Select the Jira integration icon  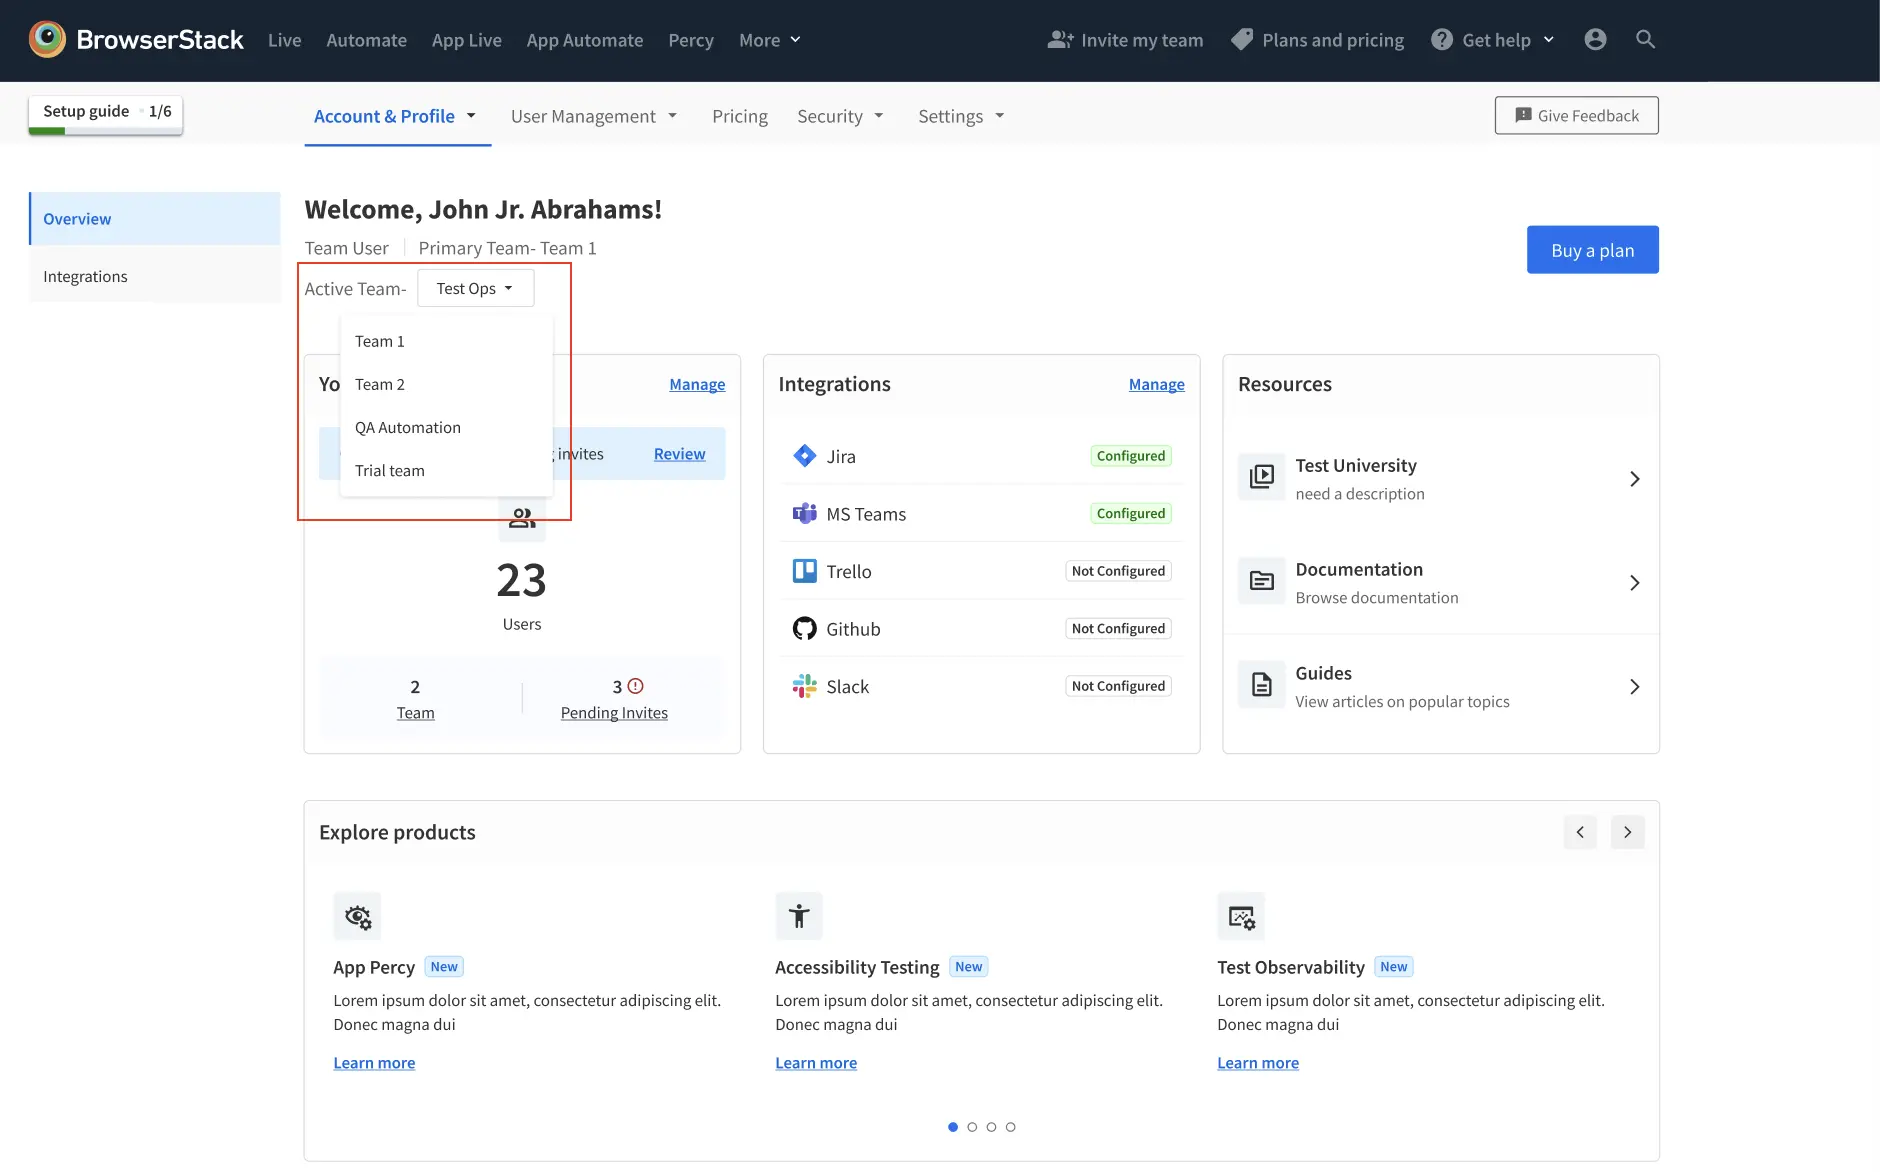click(806, 455)
